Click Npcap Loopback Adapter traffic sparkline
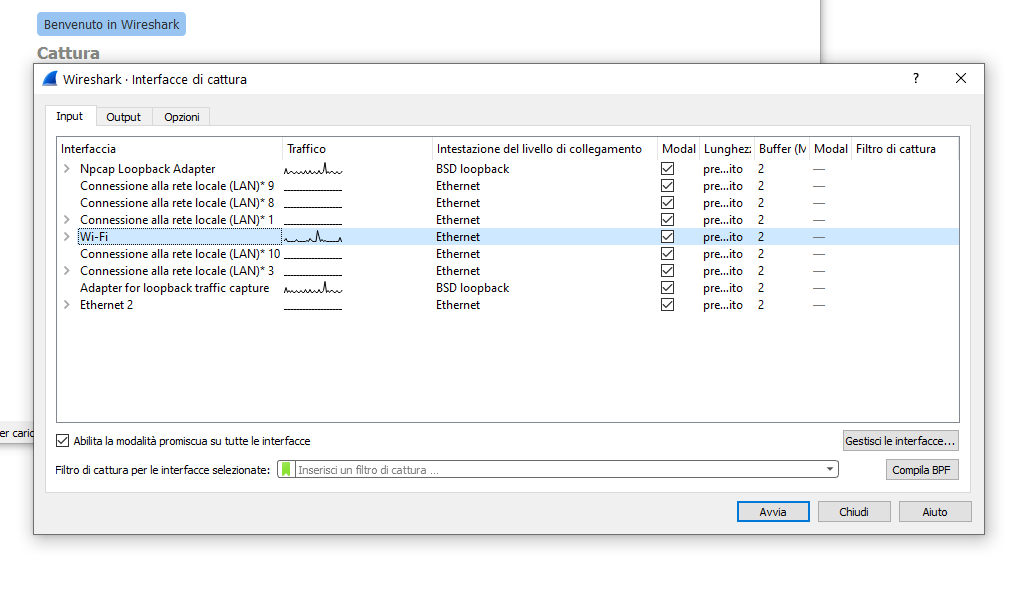 (313, 169)
